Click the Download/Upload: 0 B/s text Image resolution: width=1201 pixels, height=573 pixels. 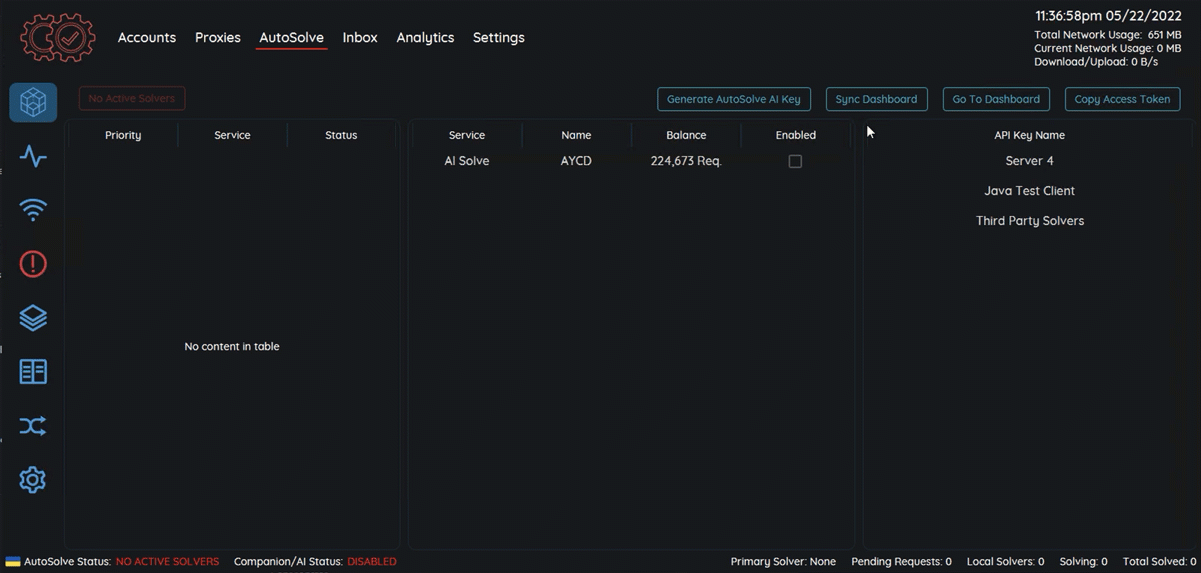(x=1096, y=62)
